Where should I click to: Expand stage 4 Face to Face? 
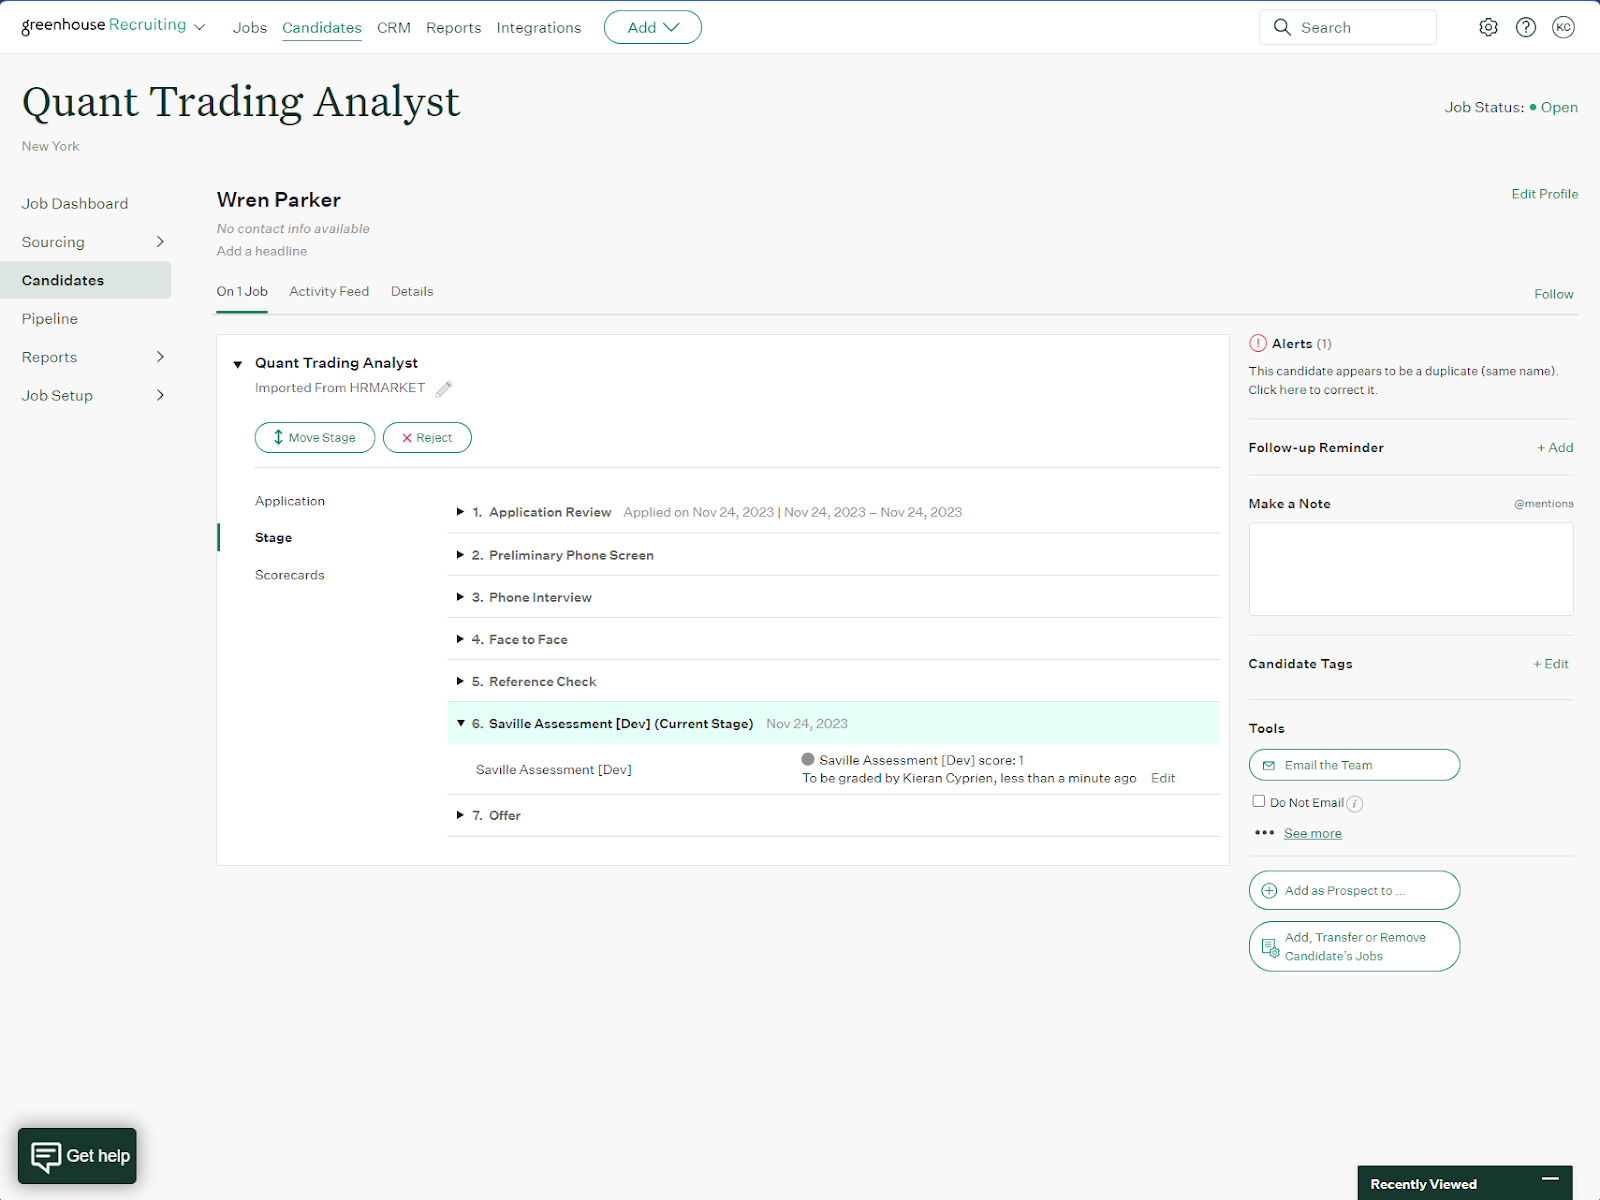coord(460,638)
